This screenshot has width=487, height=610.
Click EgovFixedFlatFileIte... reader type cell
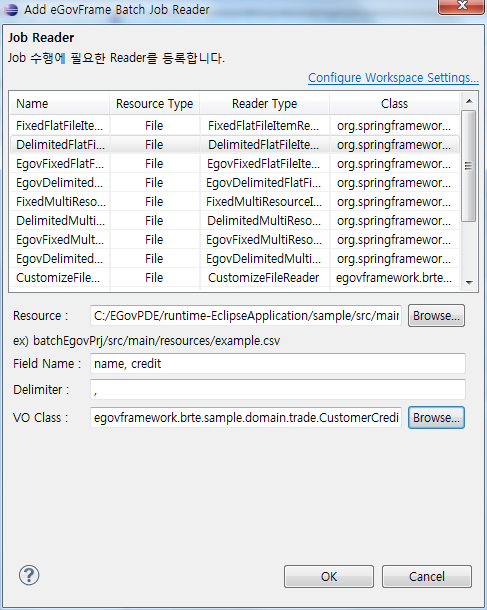coord(263,164)
